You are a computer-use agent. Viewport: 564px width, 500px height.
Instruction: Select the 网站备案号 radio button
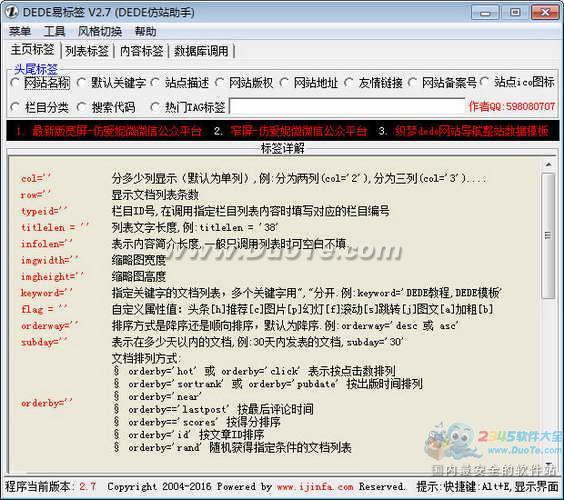[x=442, y=83]
